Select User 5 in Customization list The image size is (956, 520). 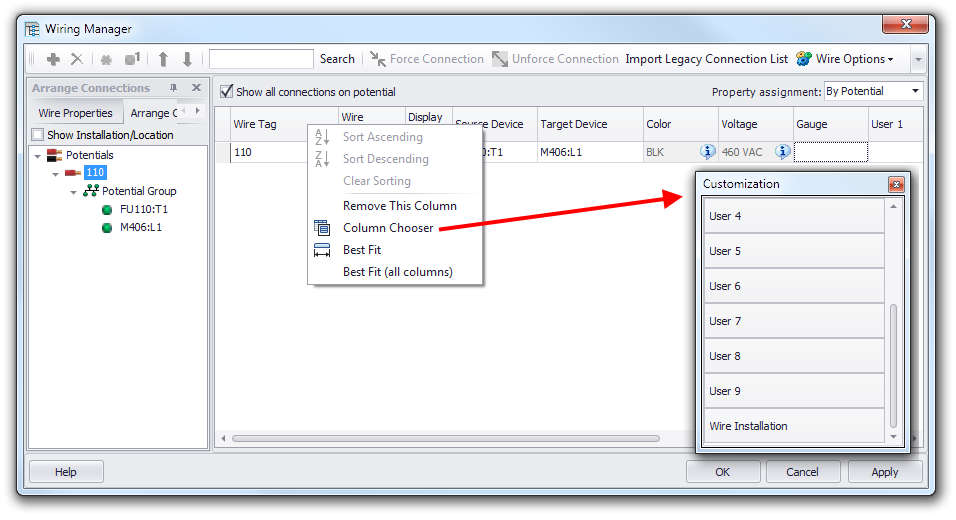[793, 251]
